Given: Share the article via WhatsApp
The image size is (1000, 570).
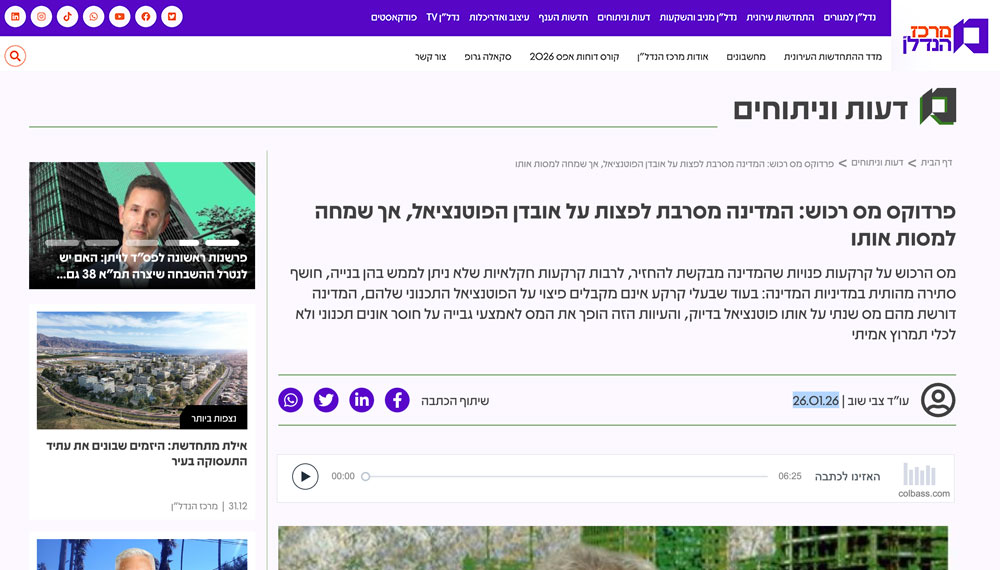Looking at the screenshot, I should click(290, 400).
